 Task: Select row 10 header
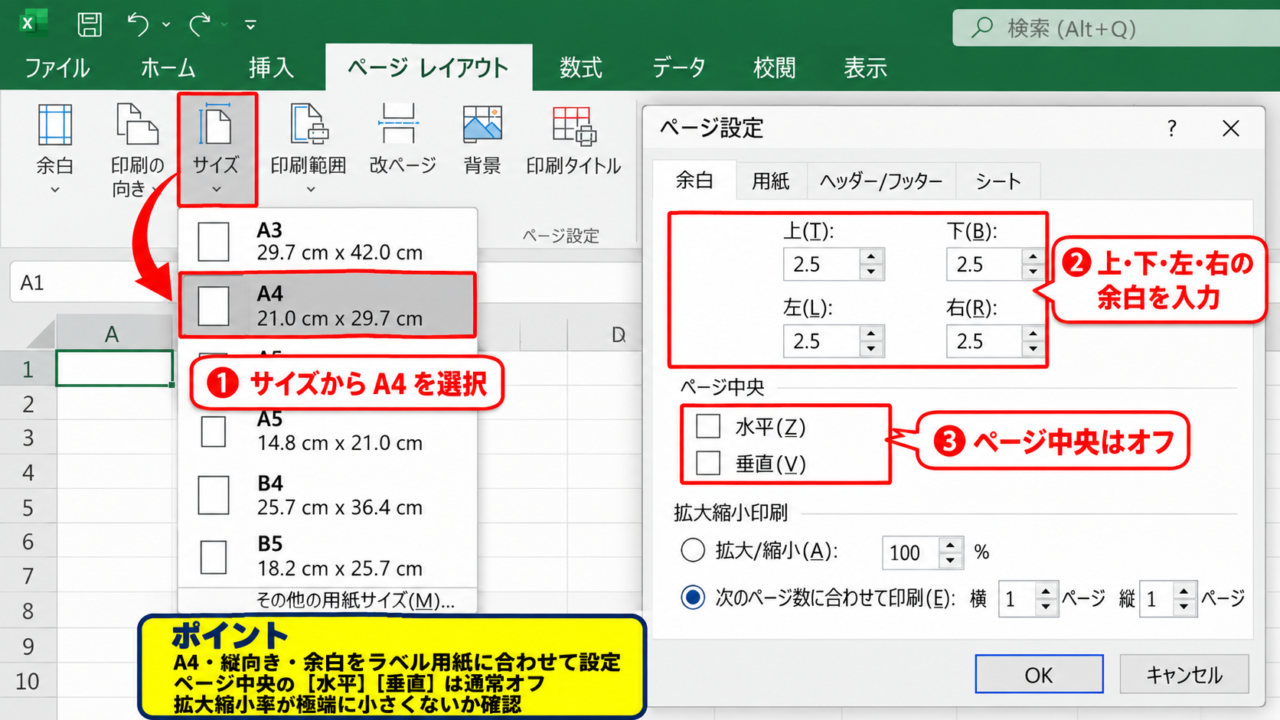[x=28, y=680]
